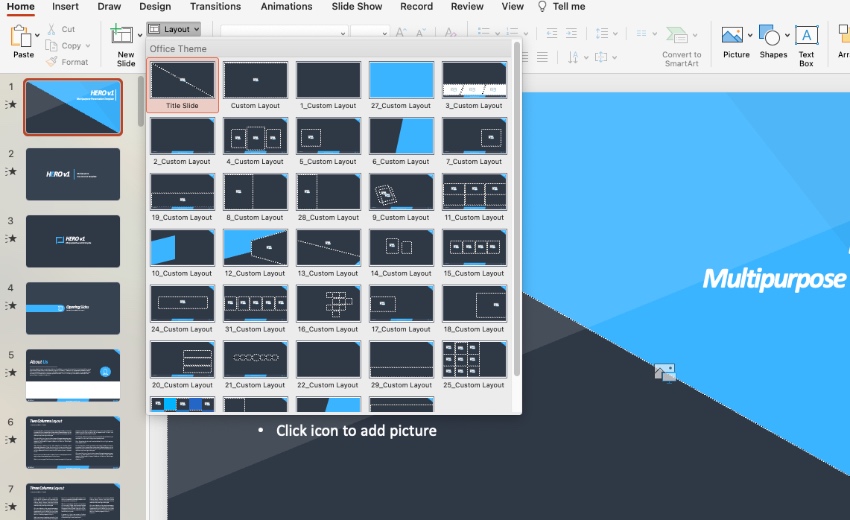This screenshot has width=850, height=520.
Task: Click the bulleted list icon
Action: click(484, 33)
